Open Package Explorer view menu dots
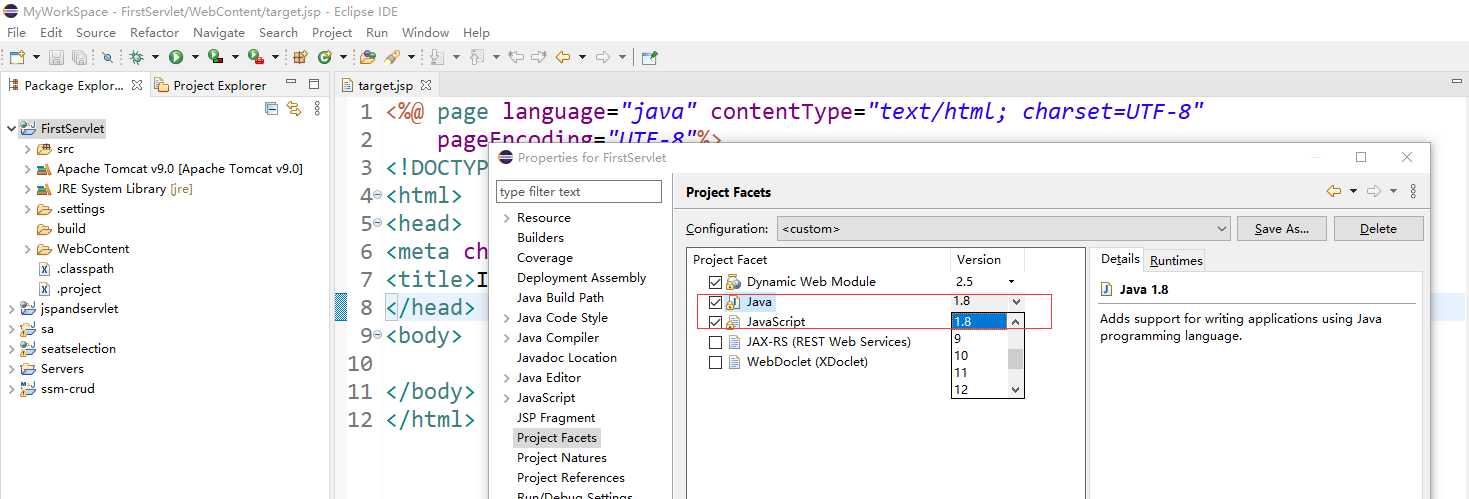1469x499 pixels. click(318, 108)
